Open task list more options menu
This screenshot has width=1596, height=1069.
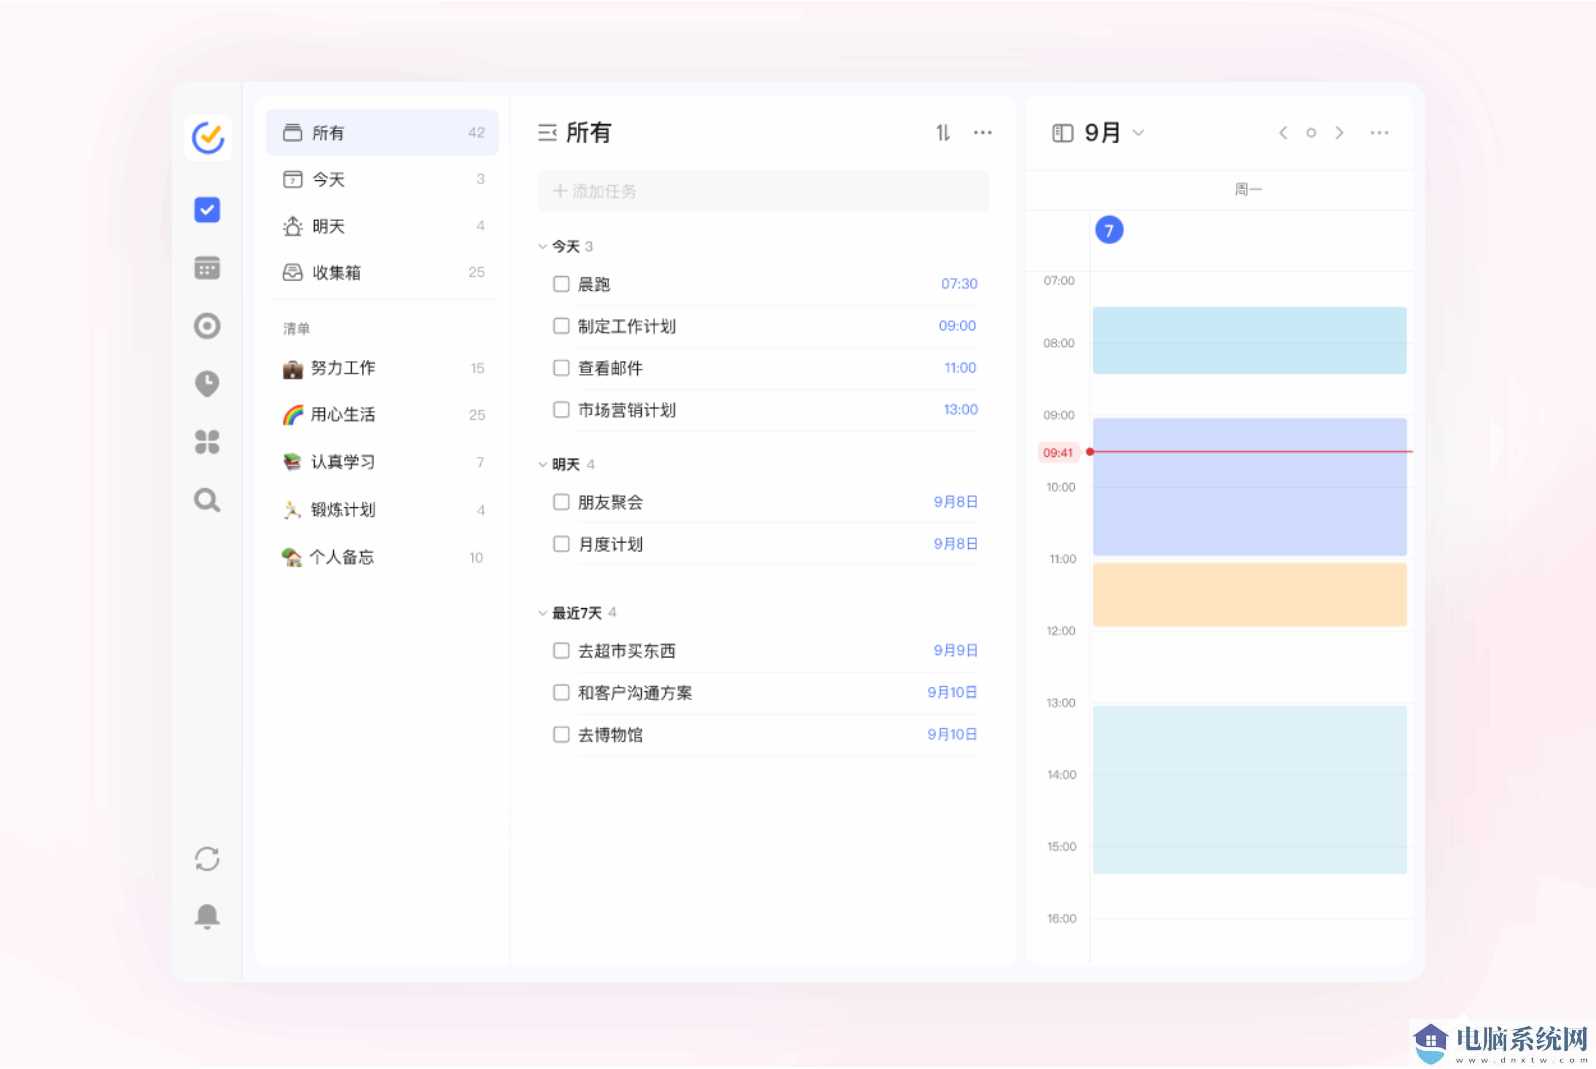[983, 133]
